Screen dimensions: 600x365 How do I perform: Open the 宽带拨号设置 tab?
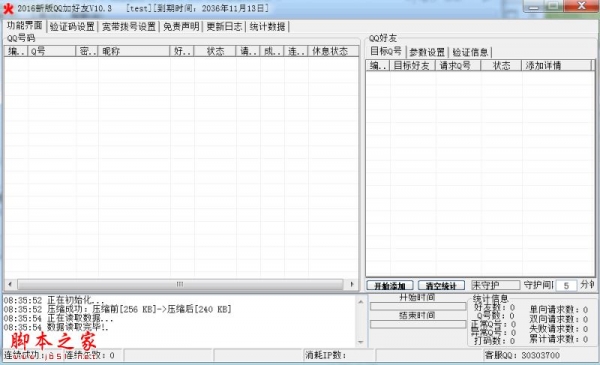tap(129, 26)
